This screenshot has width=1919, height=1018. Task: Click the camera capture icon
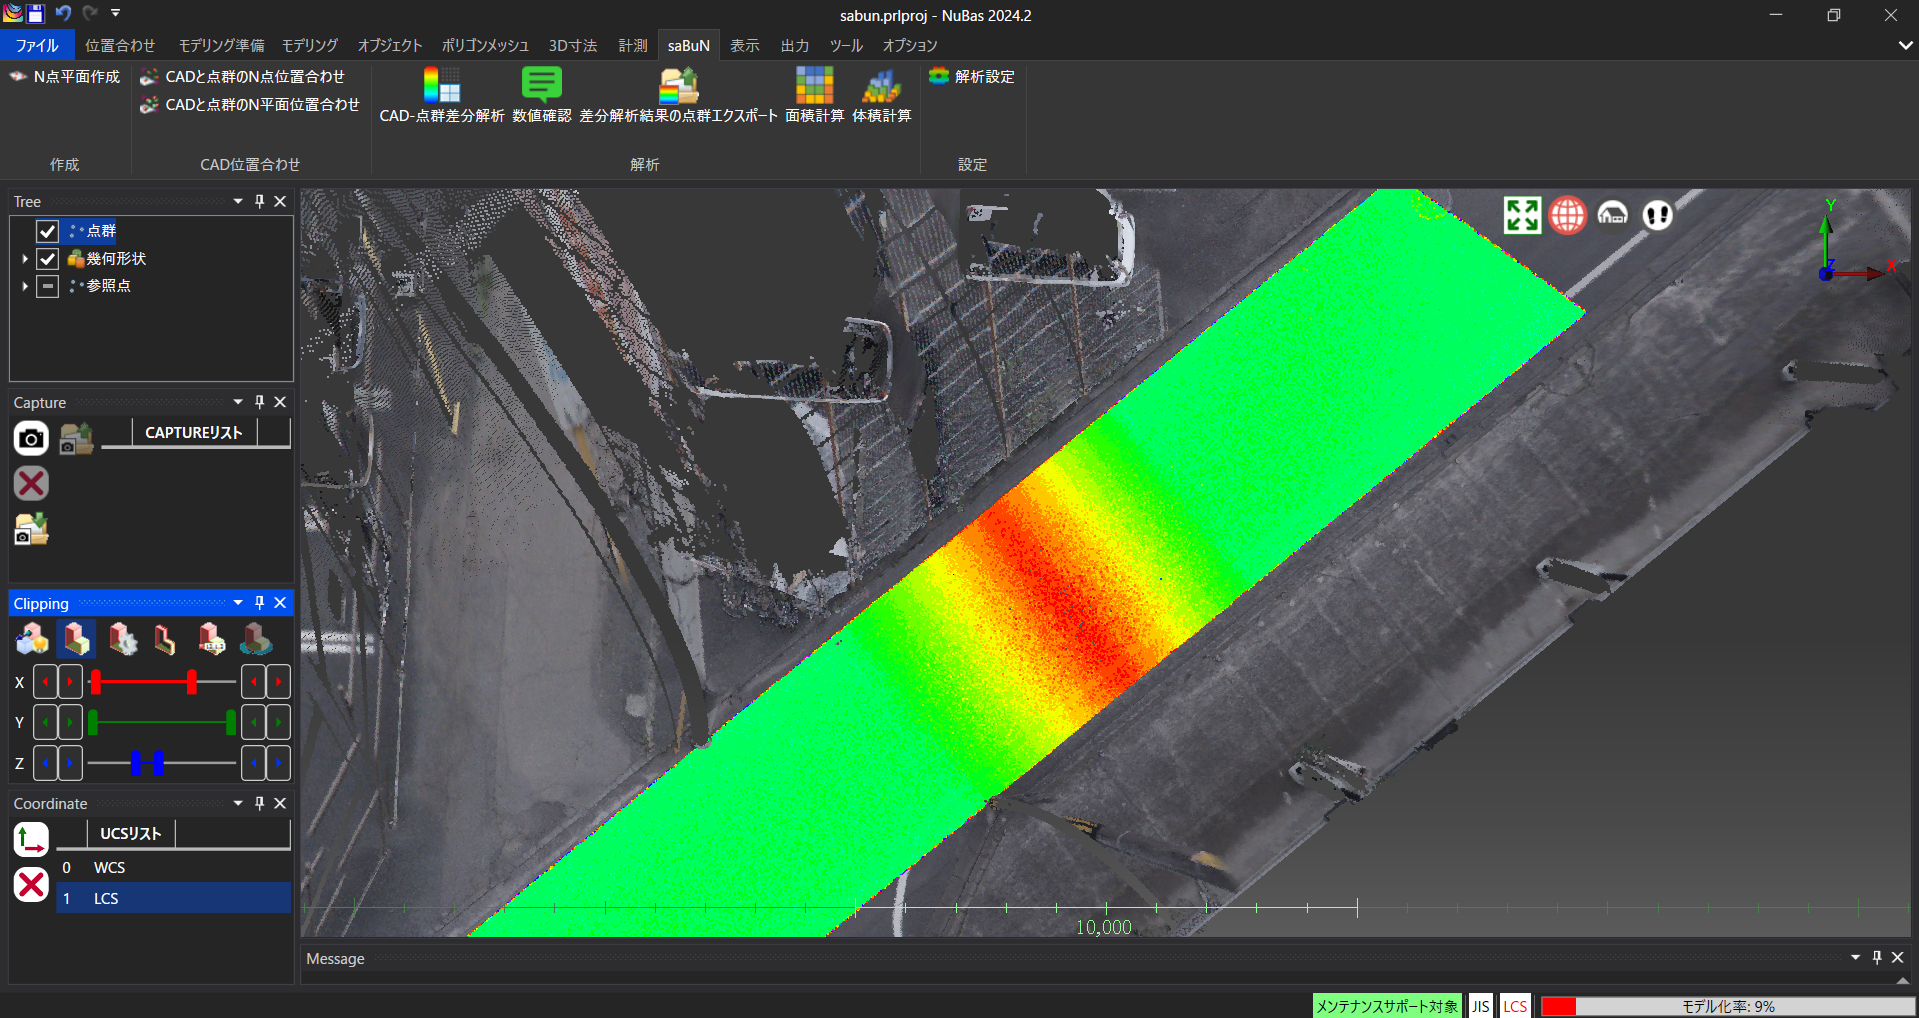(31, 438)
